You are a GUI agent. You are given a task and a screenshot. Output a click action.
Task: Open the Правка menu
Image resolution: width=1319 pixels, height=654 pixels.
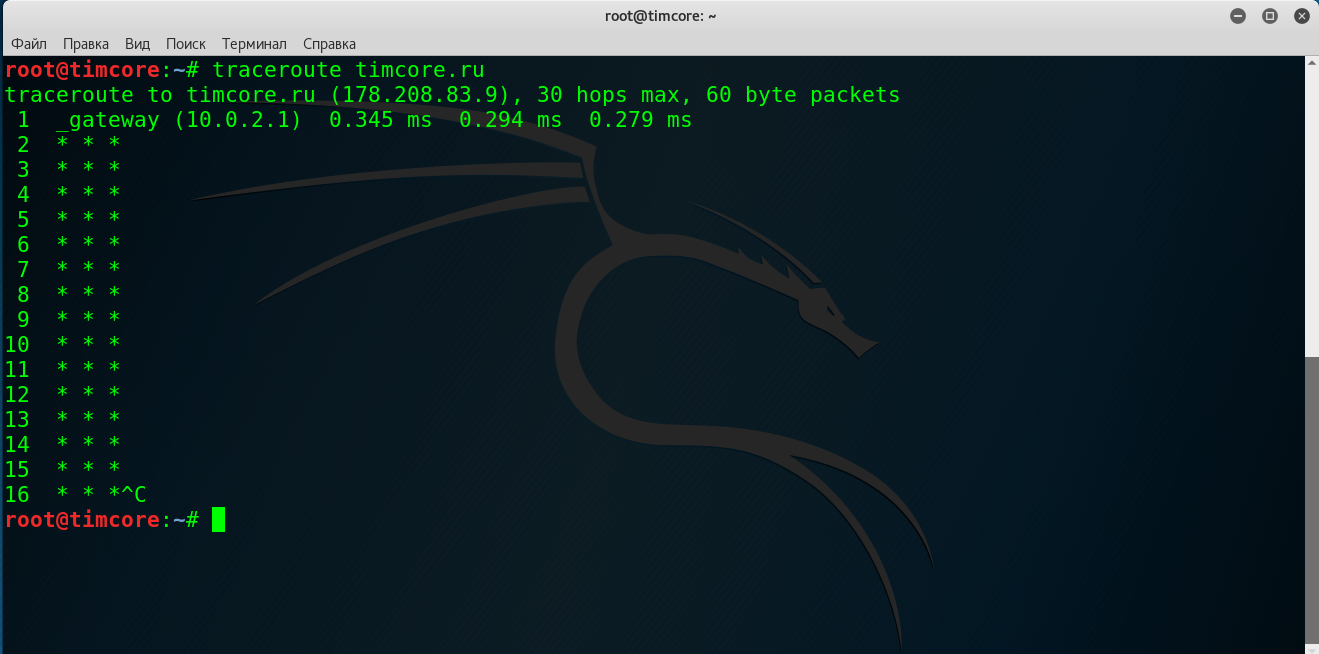(x=86, y=44)
